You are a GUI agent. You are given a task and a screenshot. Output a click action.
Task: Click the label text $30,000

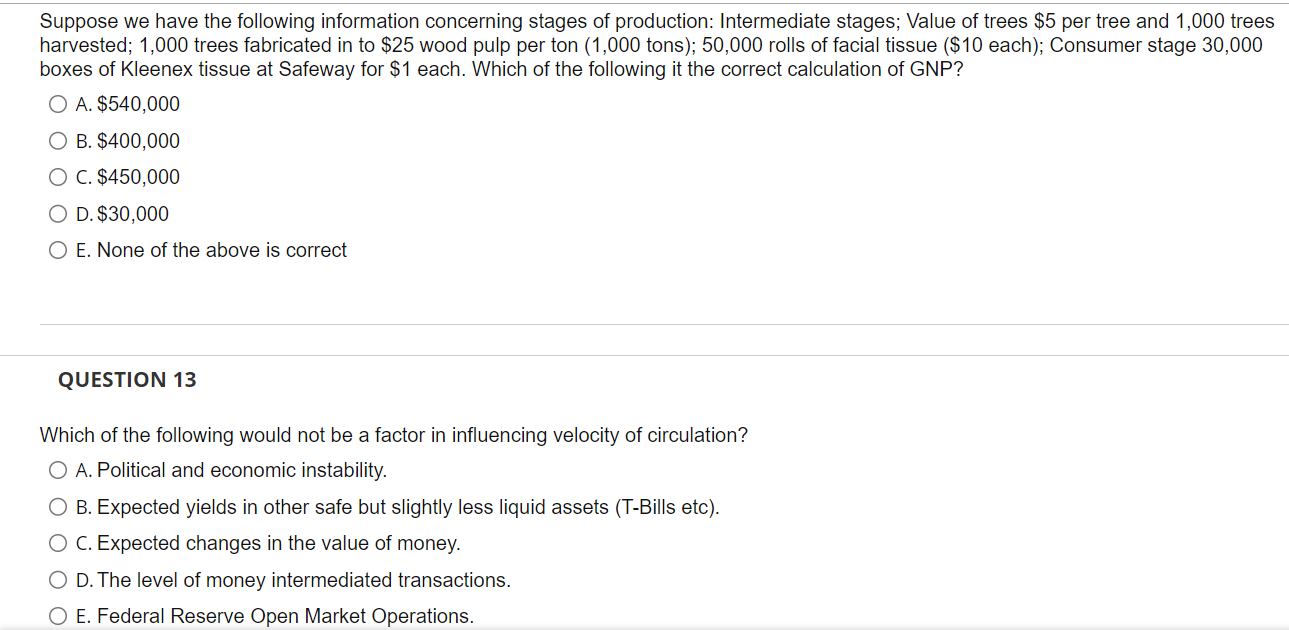coord(125,213)
